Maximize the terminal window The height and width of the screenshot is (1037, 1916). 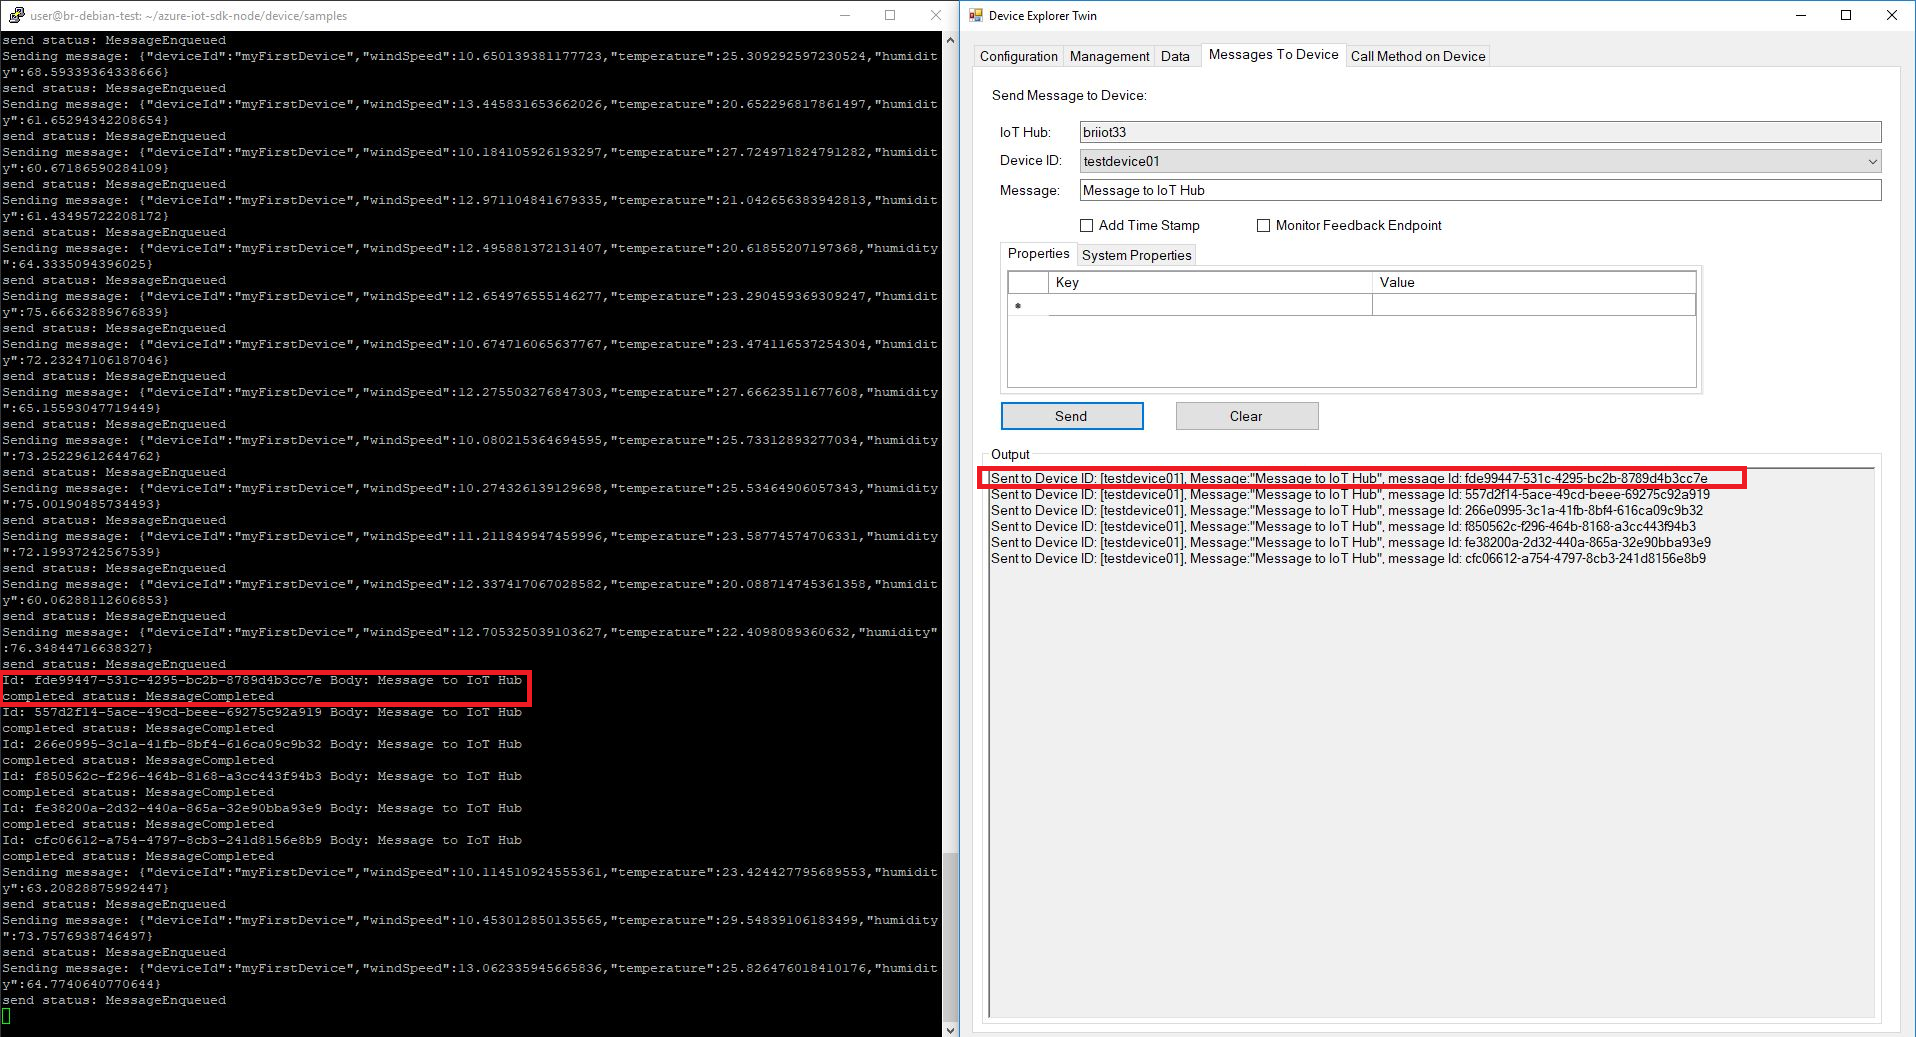click(x=890, y=15)
